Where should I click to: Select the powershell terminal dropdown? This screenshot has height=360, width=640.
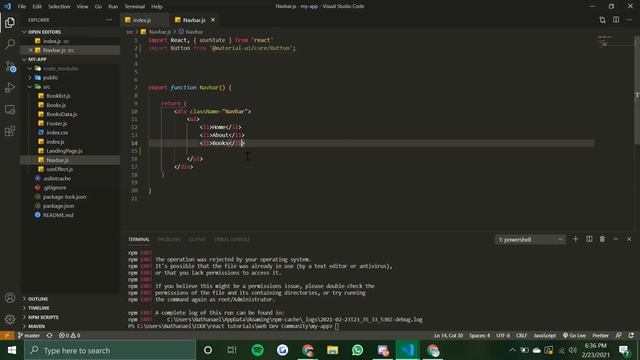click(x=530, y=240)
